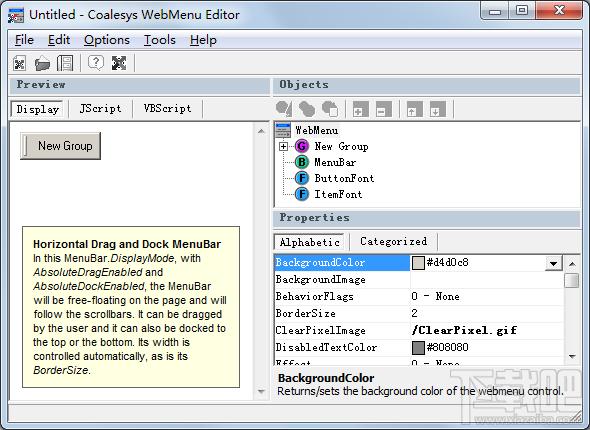
Task: Open the Tools menu
Action: [x=160, y=40]
